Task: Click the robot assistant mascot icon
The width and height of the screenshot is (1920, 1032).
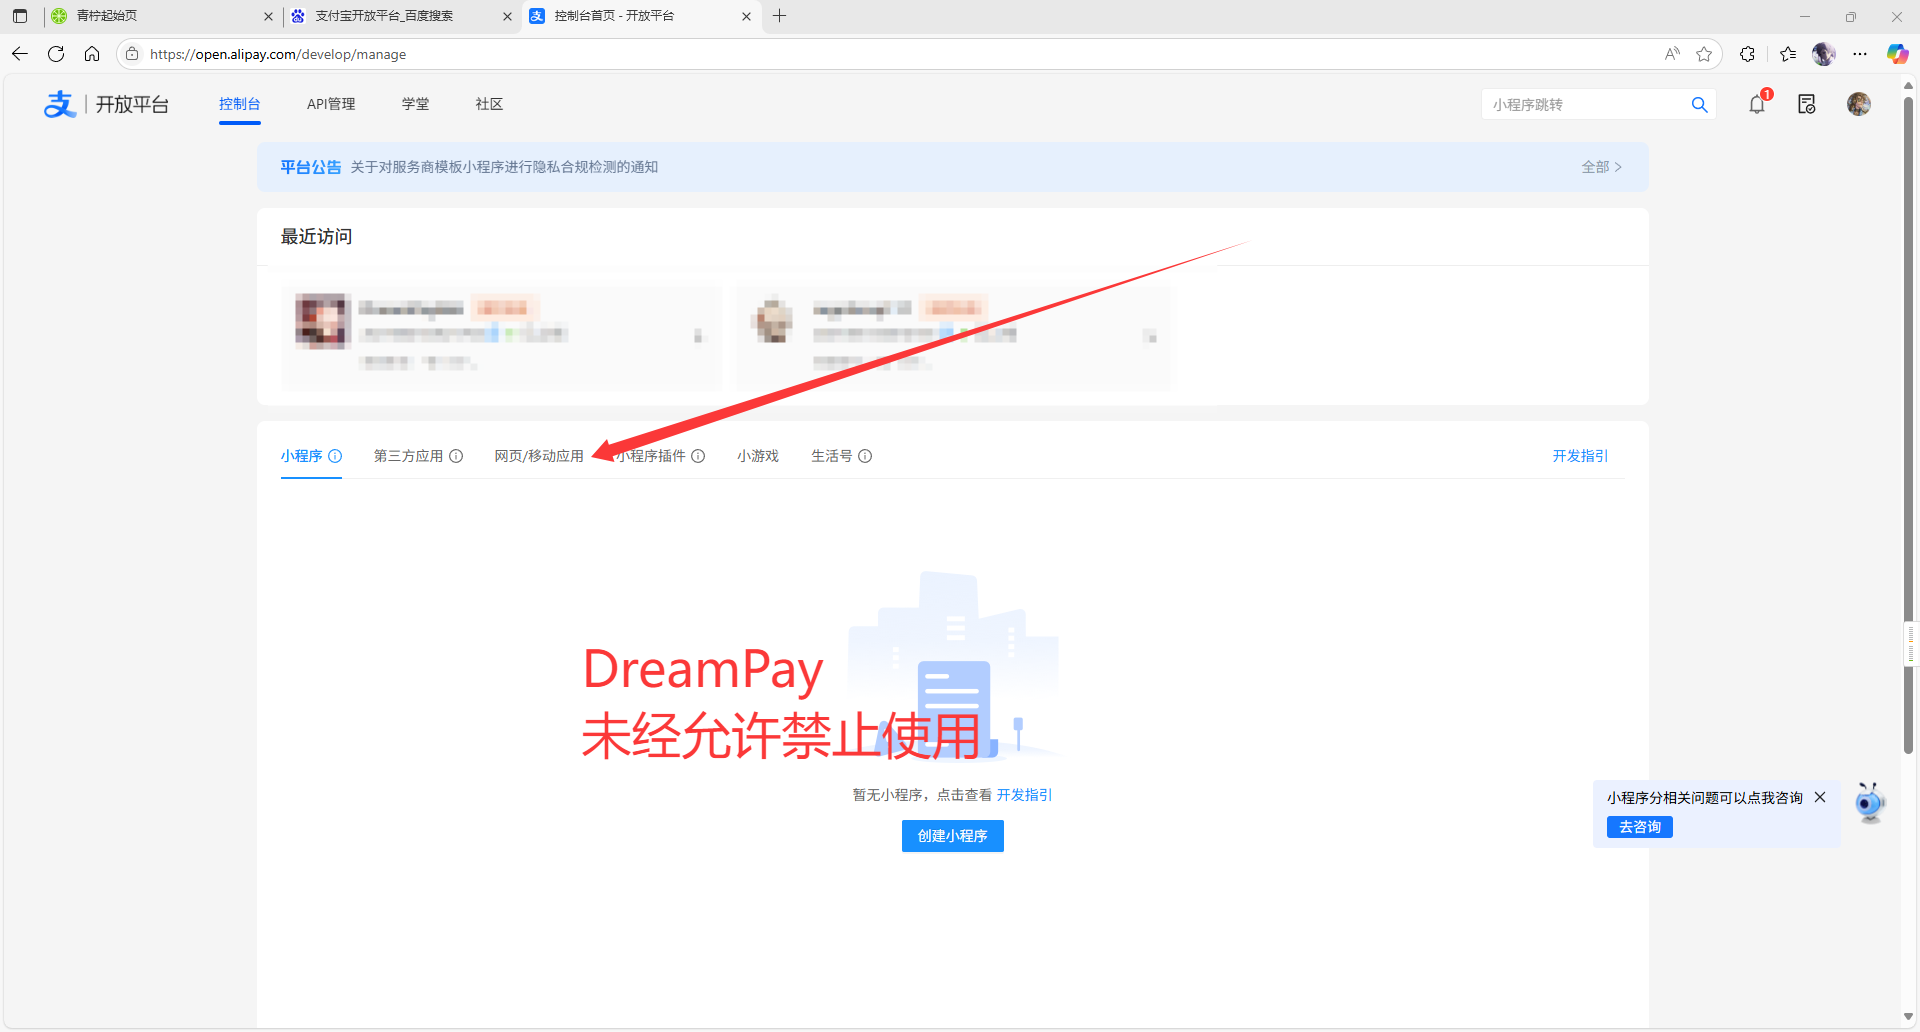Action: click(x=1869, y=803)
